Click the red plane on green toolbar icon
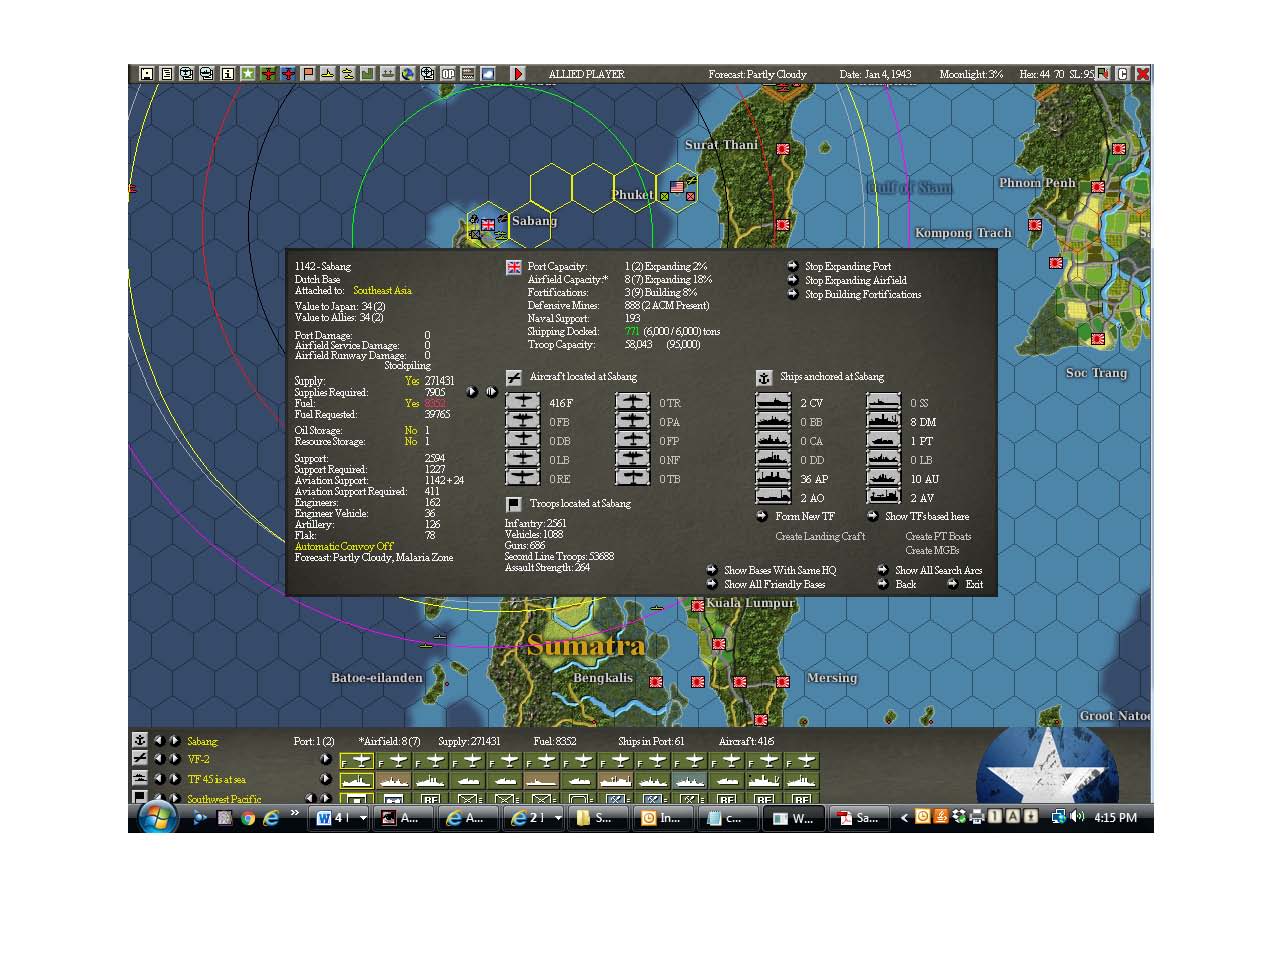 tap(269, 74)
